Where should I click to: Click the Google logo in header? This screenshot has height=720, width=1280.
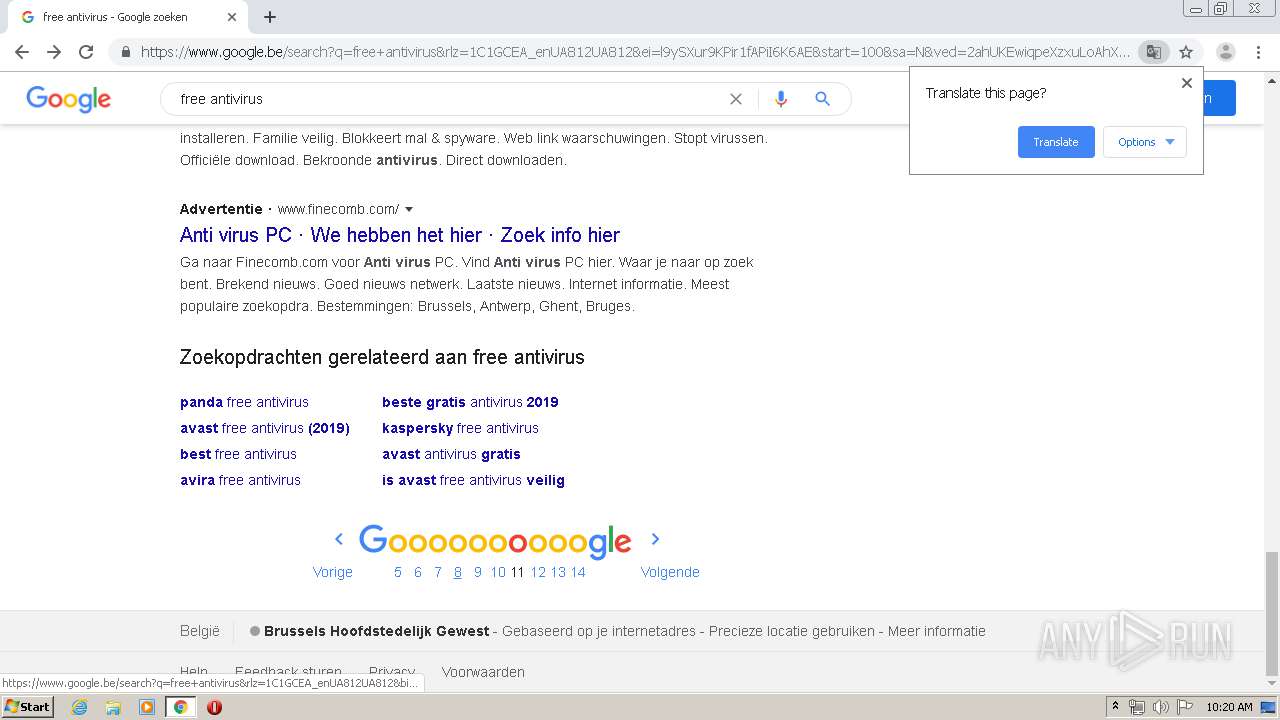(69, 99)
